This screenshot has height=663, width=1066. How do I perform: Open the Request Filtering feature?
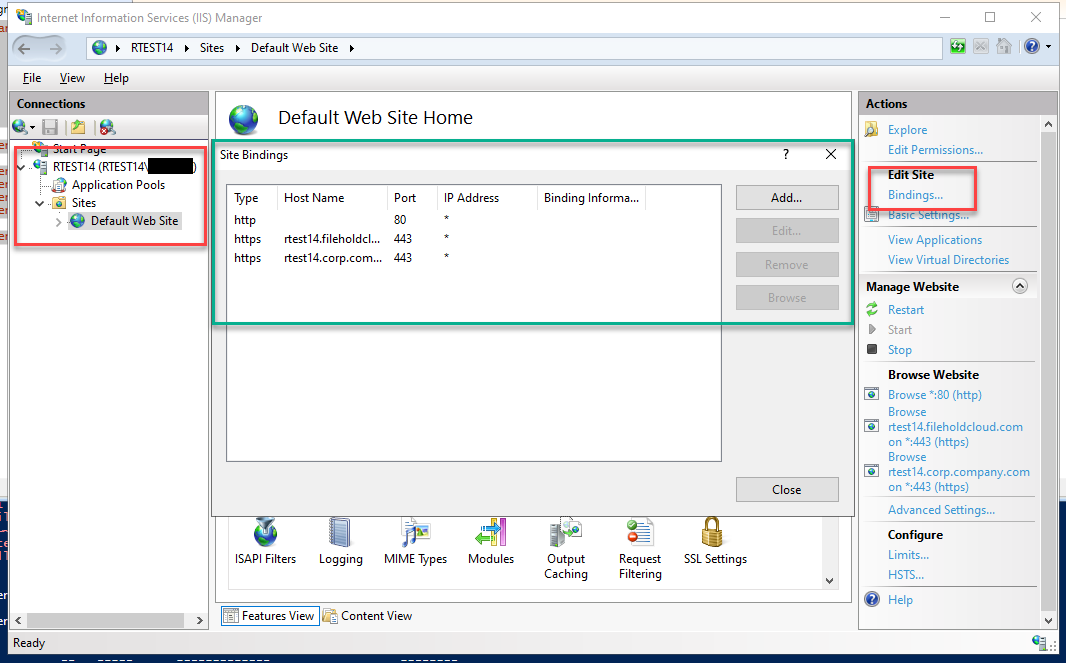[x=639, y=540]
